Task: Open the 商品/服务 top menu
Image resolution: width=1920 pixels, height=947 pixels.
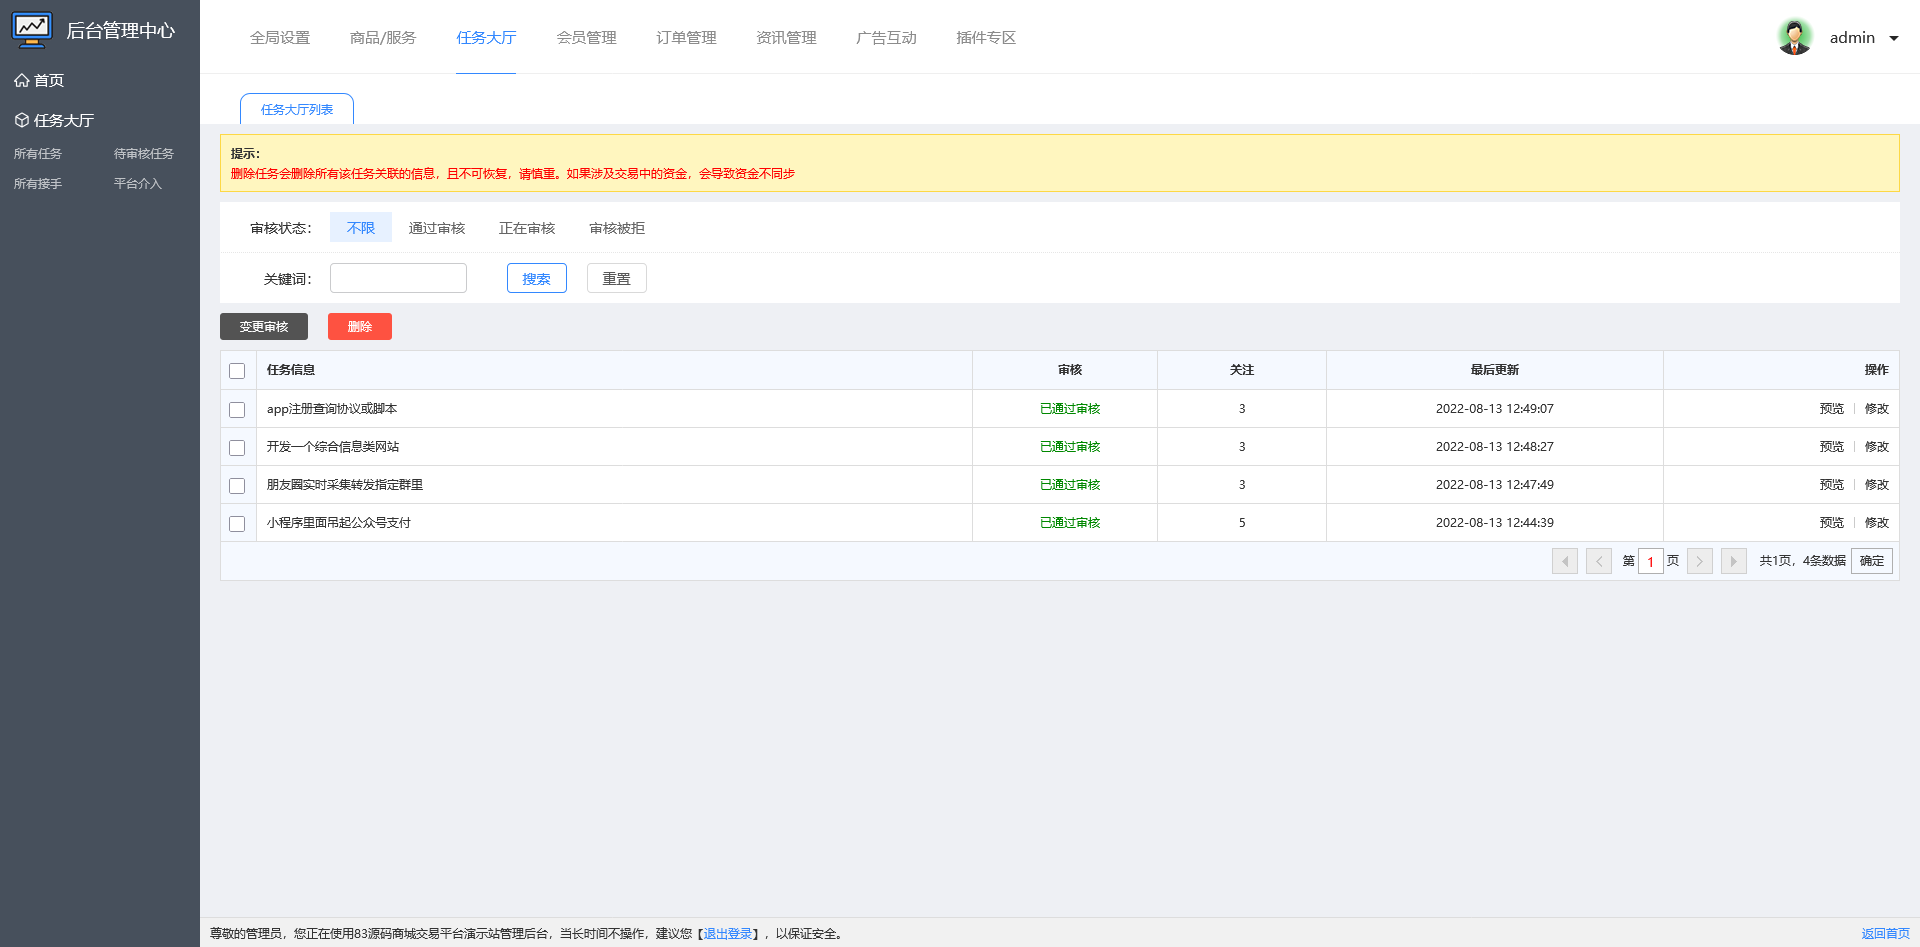Action: pyautogui.click(x=383, y=37)
